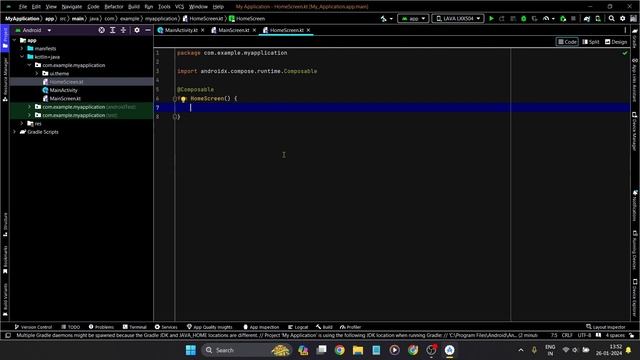Click the lightbulb quick-fix icon on line 6

pyautogui.click(x=183, y=99)
